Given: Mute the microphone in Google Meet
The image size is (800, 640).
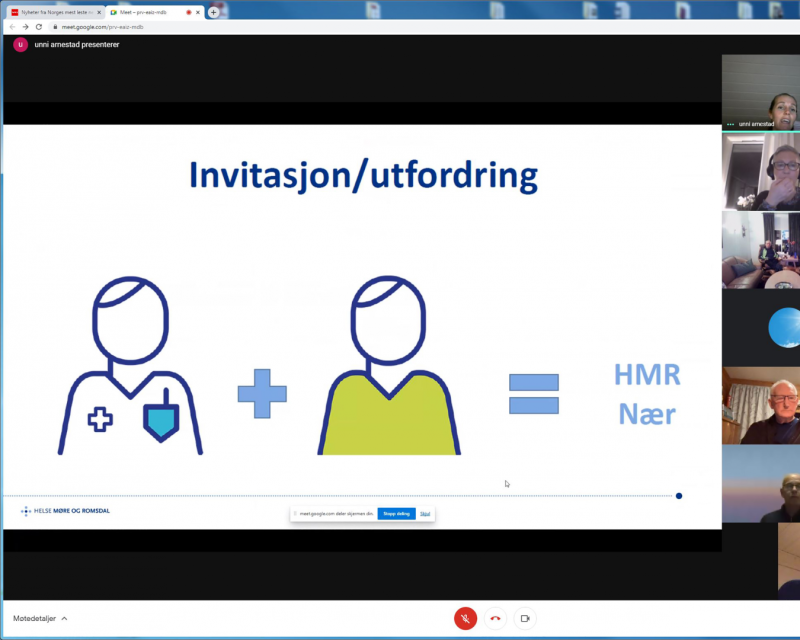Looking at the screenshot, I should (466, 618).
